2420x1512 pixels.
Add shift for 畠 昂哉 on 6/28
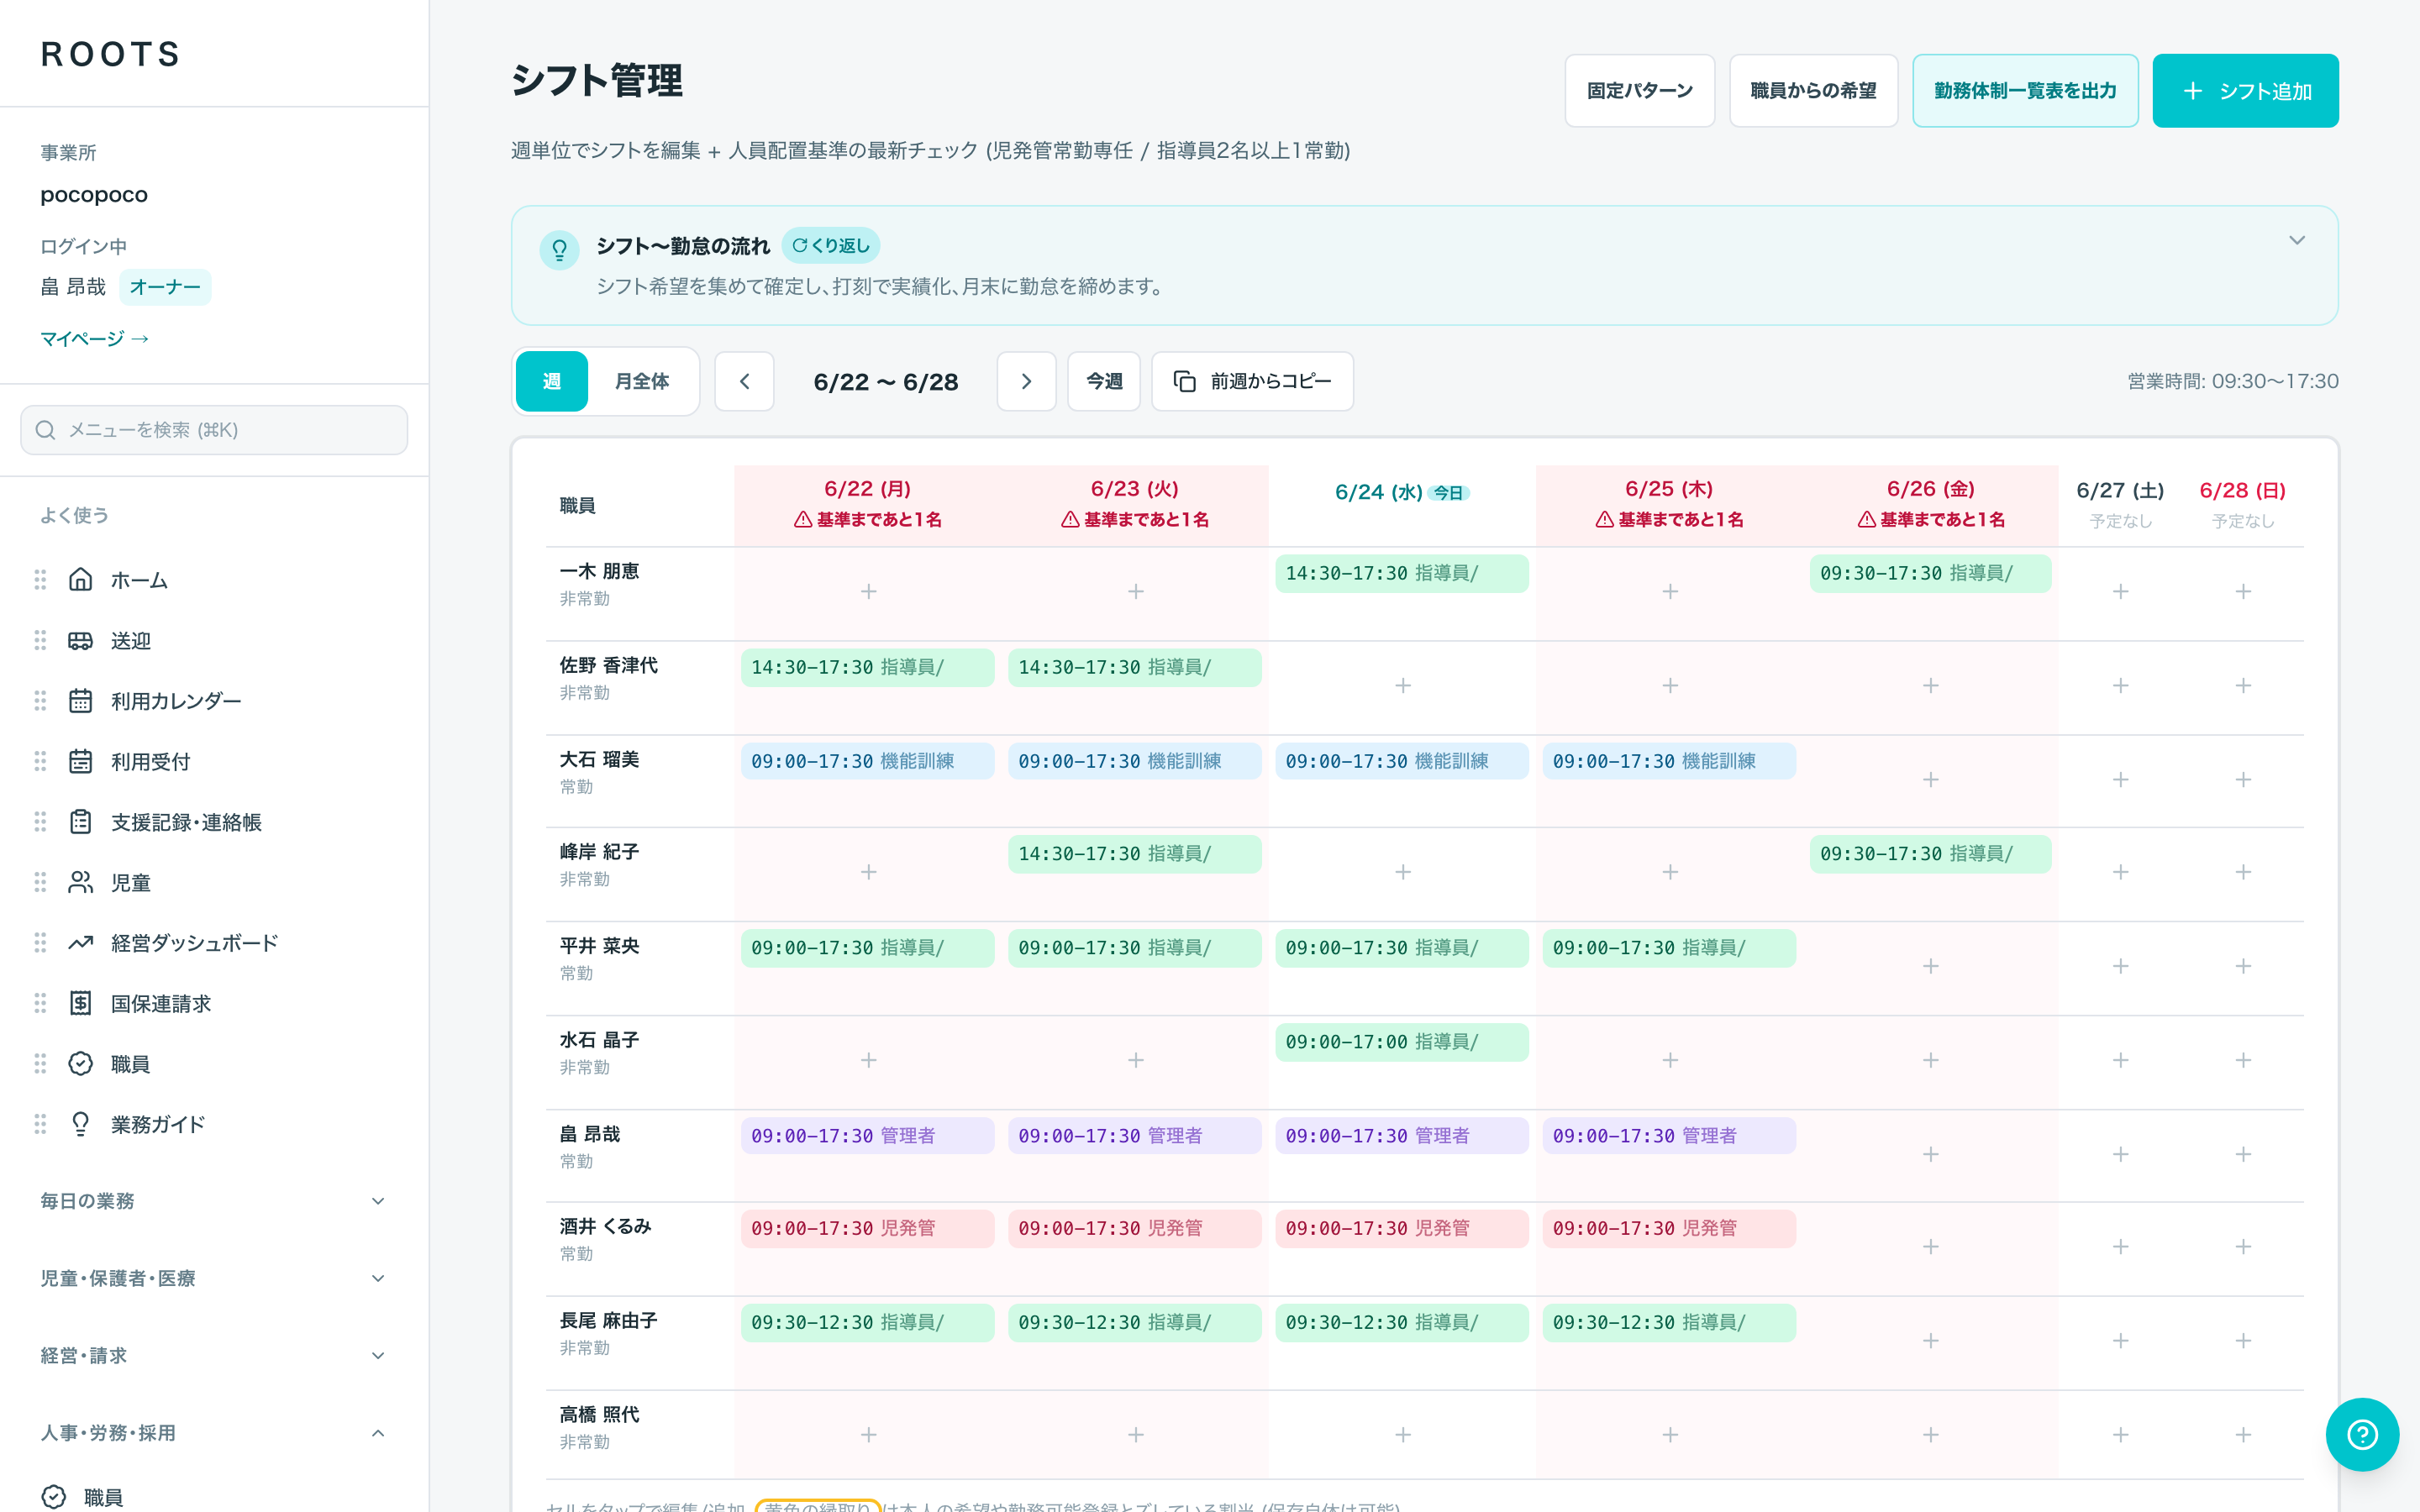[2243, 1155]
